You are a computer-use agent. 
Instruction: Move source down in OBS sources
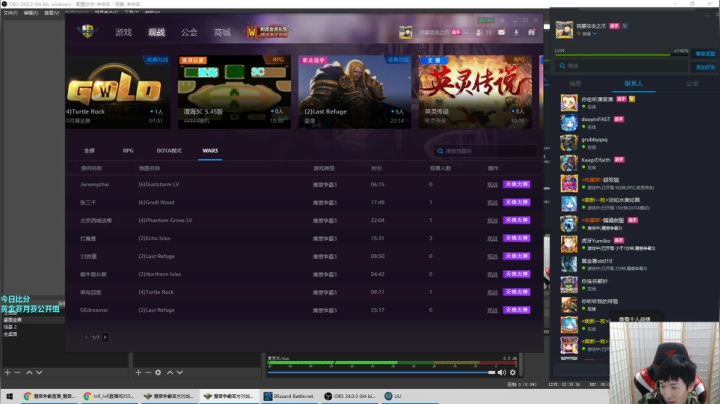coord(180,372)
